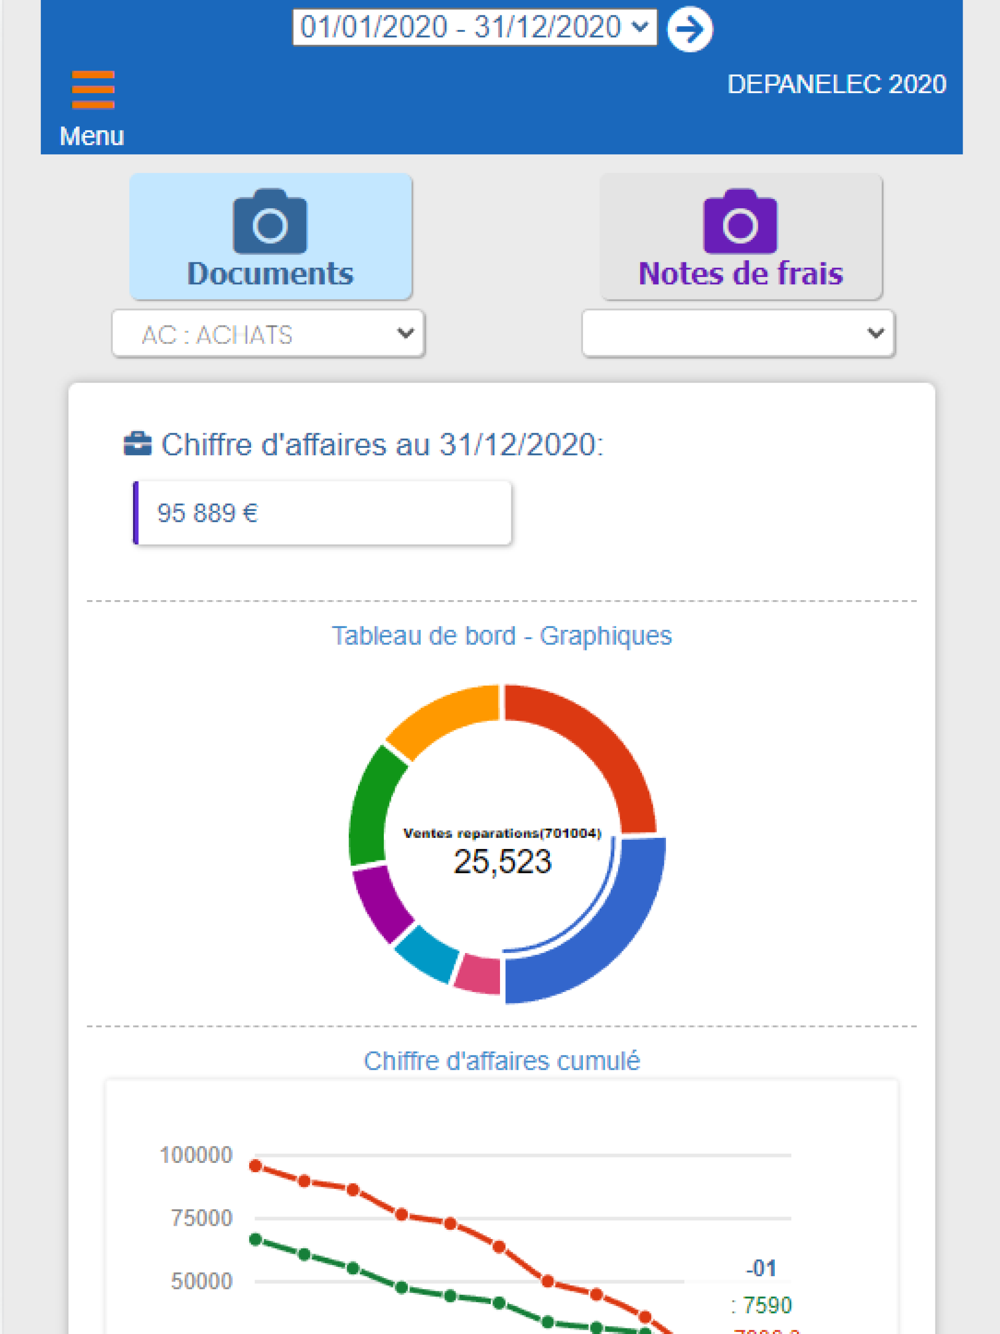The width and height of the screenshot is (1000, 1334).
Task: Click the blue arrow next to date range
Action: [690, 29]
